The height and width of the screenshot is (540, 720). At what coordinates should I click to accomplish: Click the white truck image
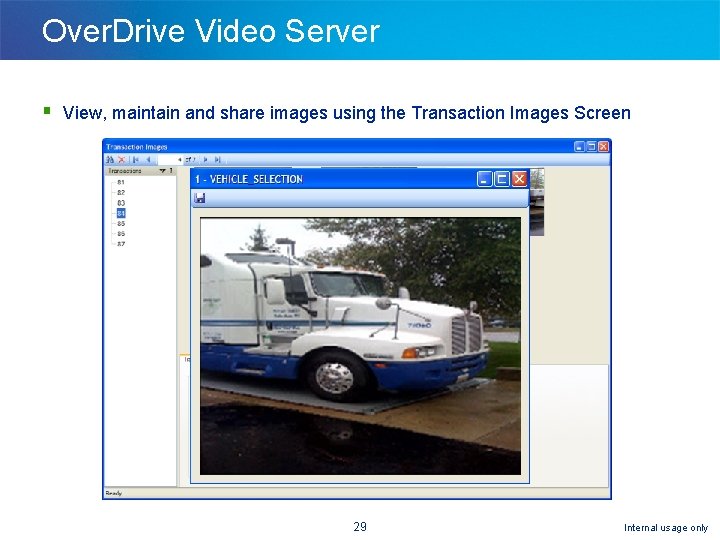click(360, 346)
